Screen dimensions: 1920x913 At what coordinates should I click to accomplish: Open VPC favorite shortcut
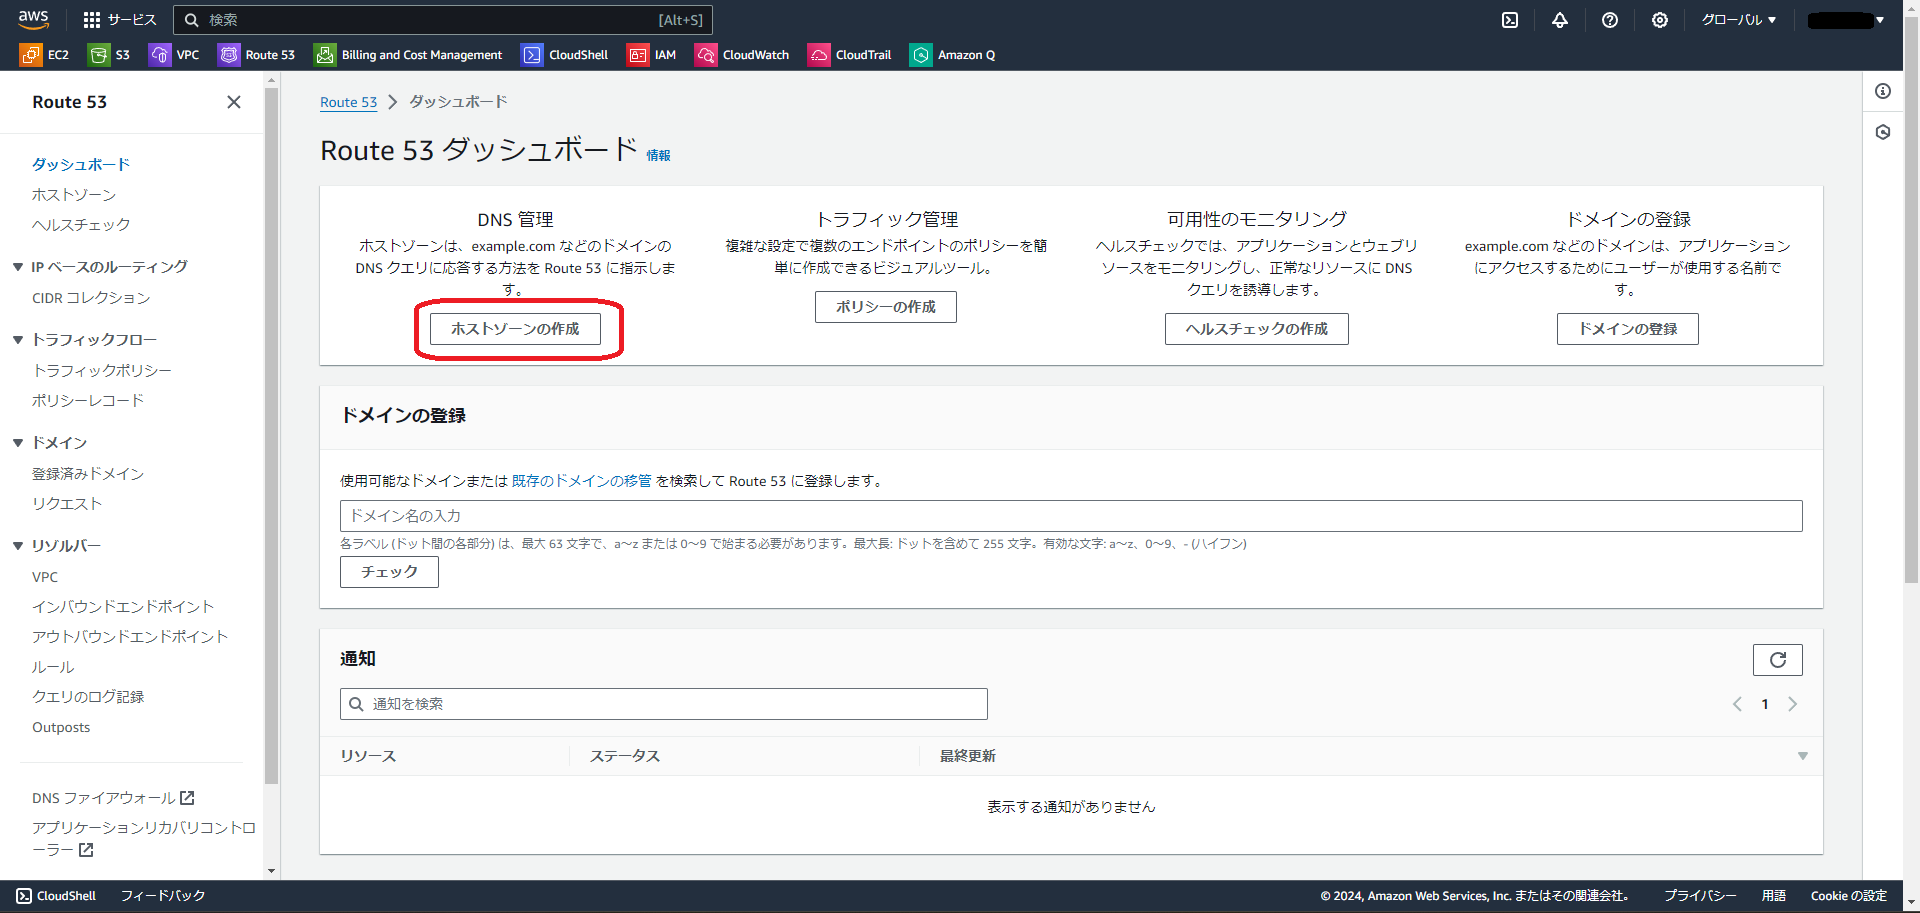coord(174,55)
